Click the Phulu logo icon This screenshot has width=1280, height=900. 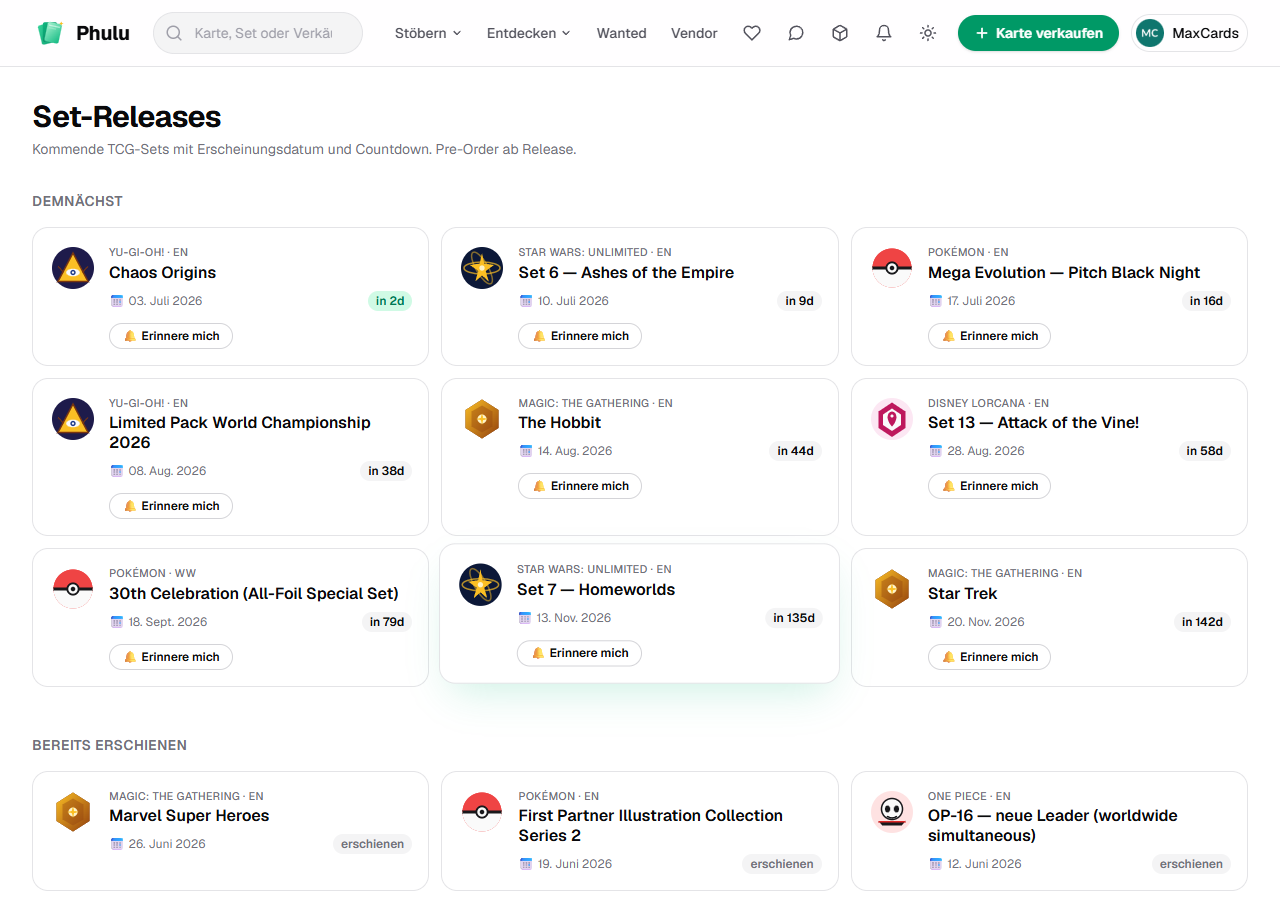[50, 33]
